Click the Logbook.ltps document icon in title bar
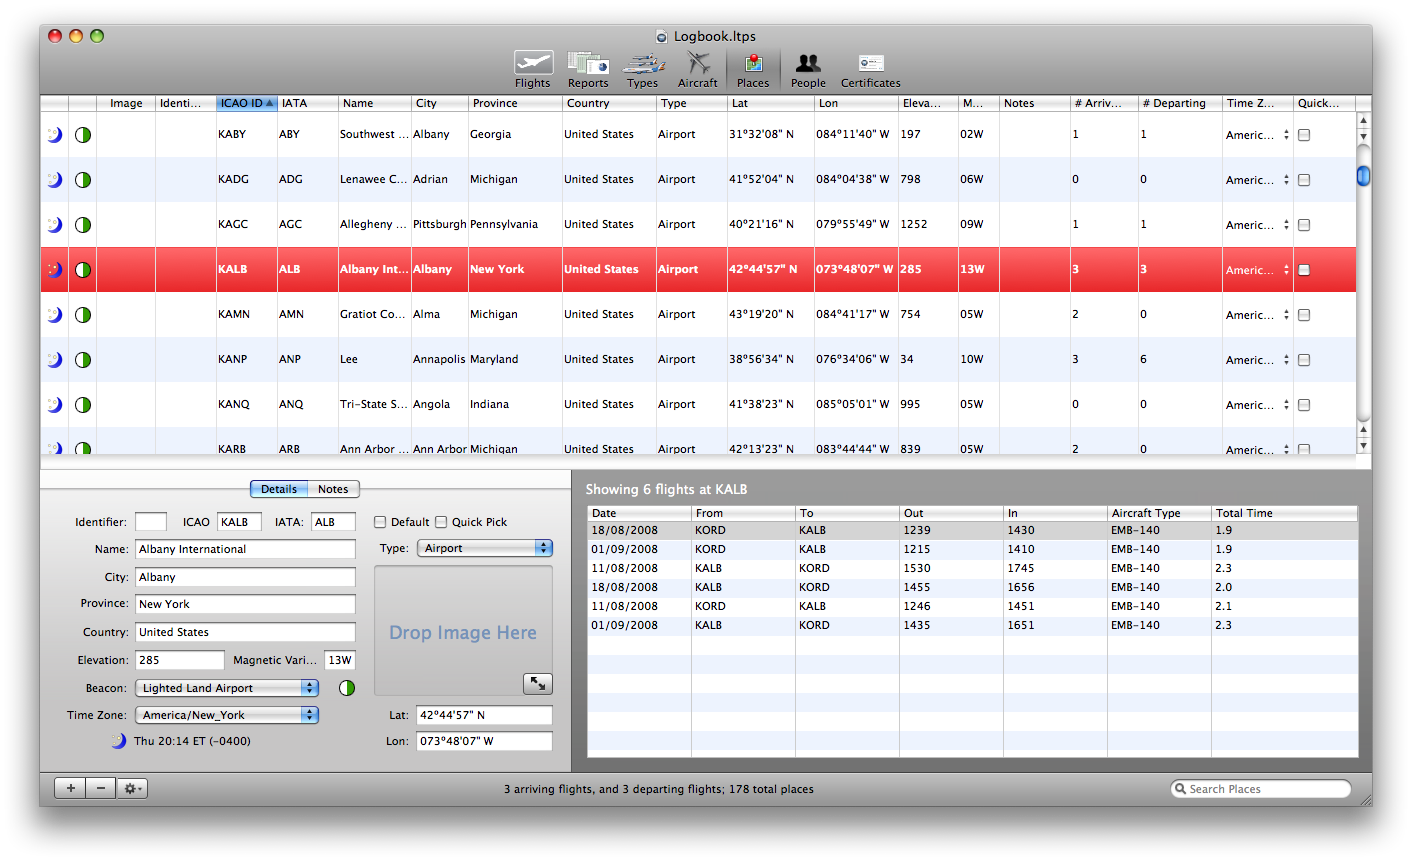1412x861 pixels. 661,37
